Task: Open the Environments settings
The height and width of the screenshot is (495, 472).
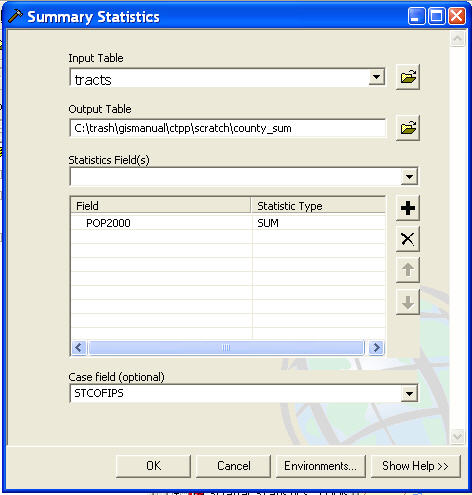Action: click(x=321, y=466)
